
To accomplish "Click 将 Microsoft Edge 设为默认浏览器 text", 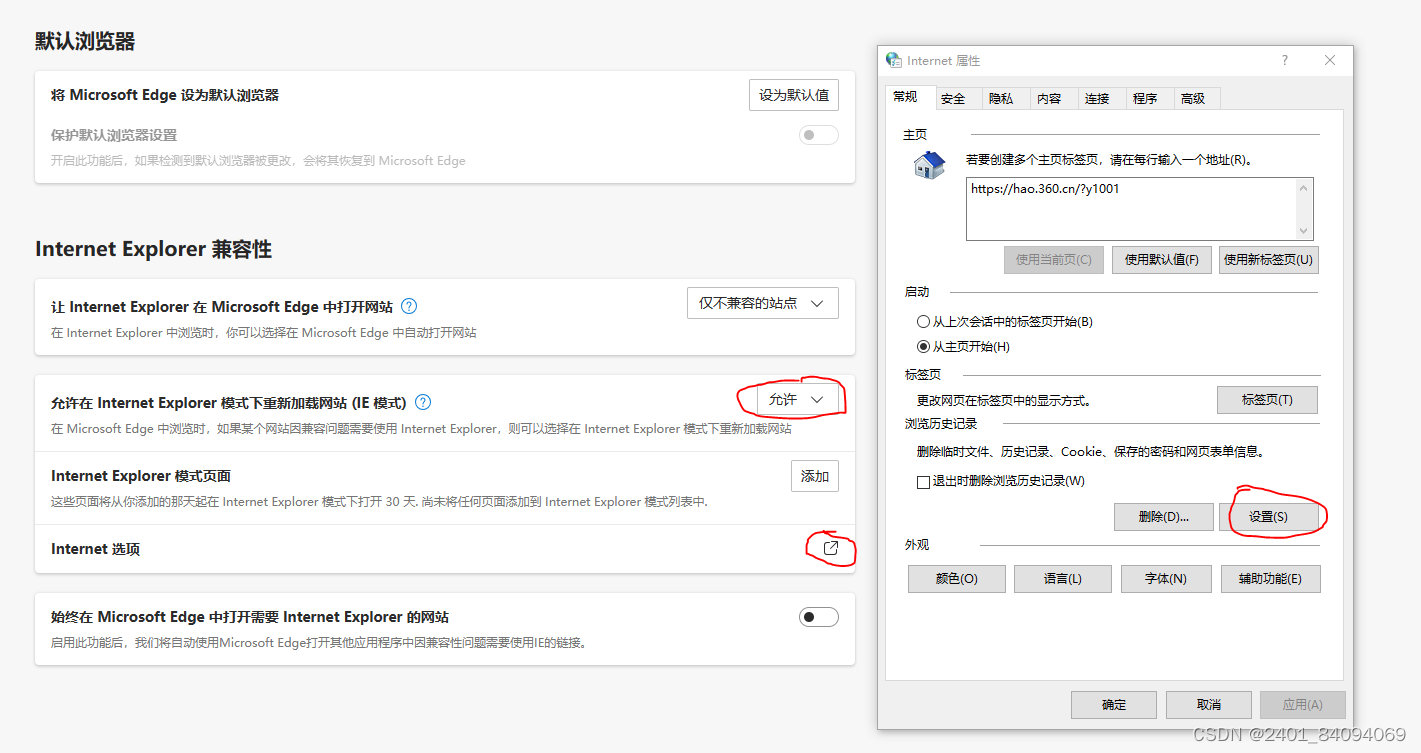I will click(x=165, y=95).
